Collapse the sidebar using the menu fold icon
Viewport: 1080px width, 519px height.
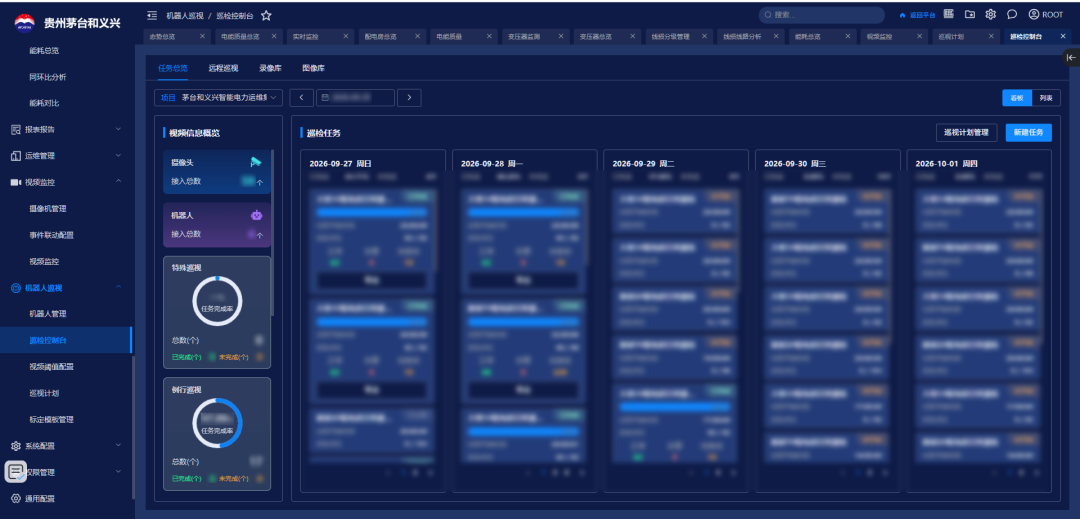tap(152, 15)
